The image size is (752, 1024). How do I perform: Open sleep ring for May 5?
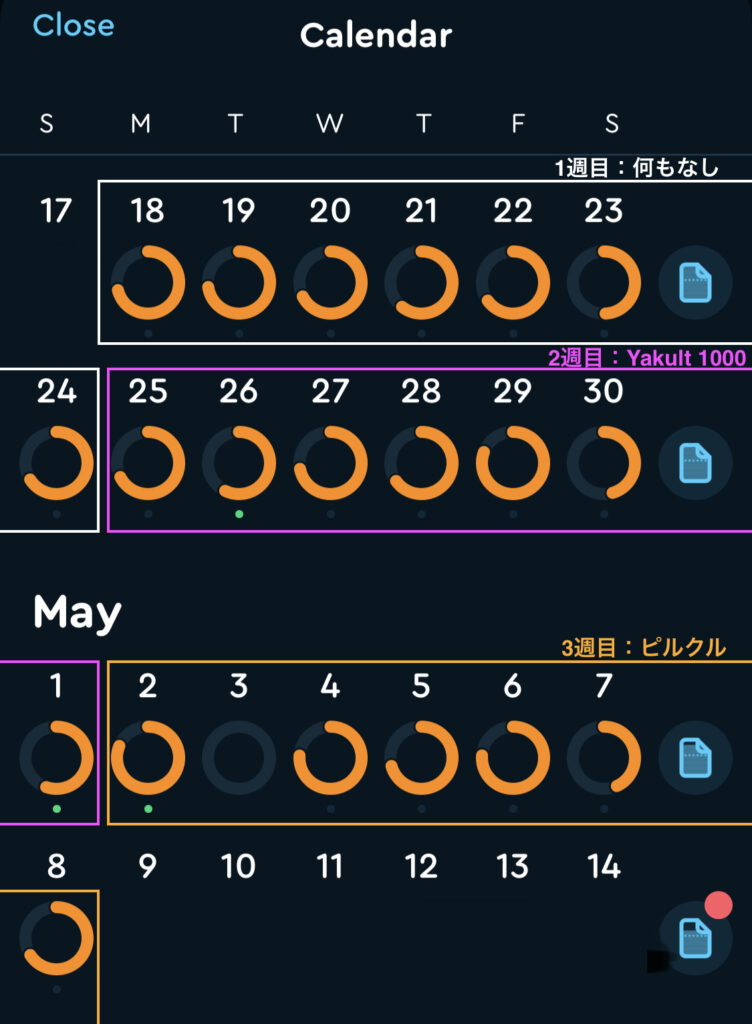[x=421, y=758]
